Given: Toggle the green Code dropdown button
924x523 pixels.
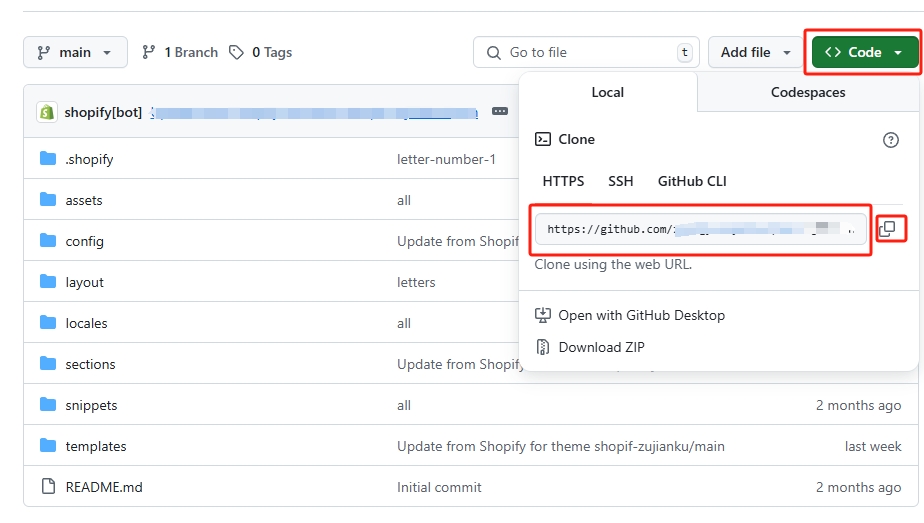Looking at the screenshot, I should pos(864,52).
